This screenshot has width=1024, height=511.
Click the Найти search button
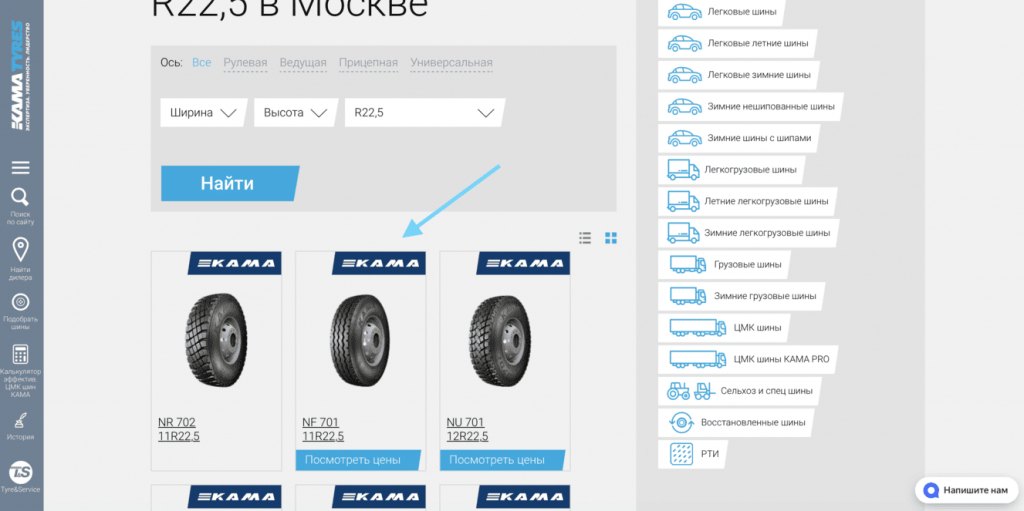coord(230,184)
